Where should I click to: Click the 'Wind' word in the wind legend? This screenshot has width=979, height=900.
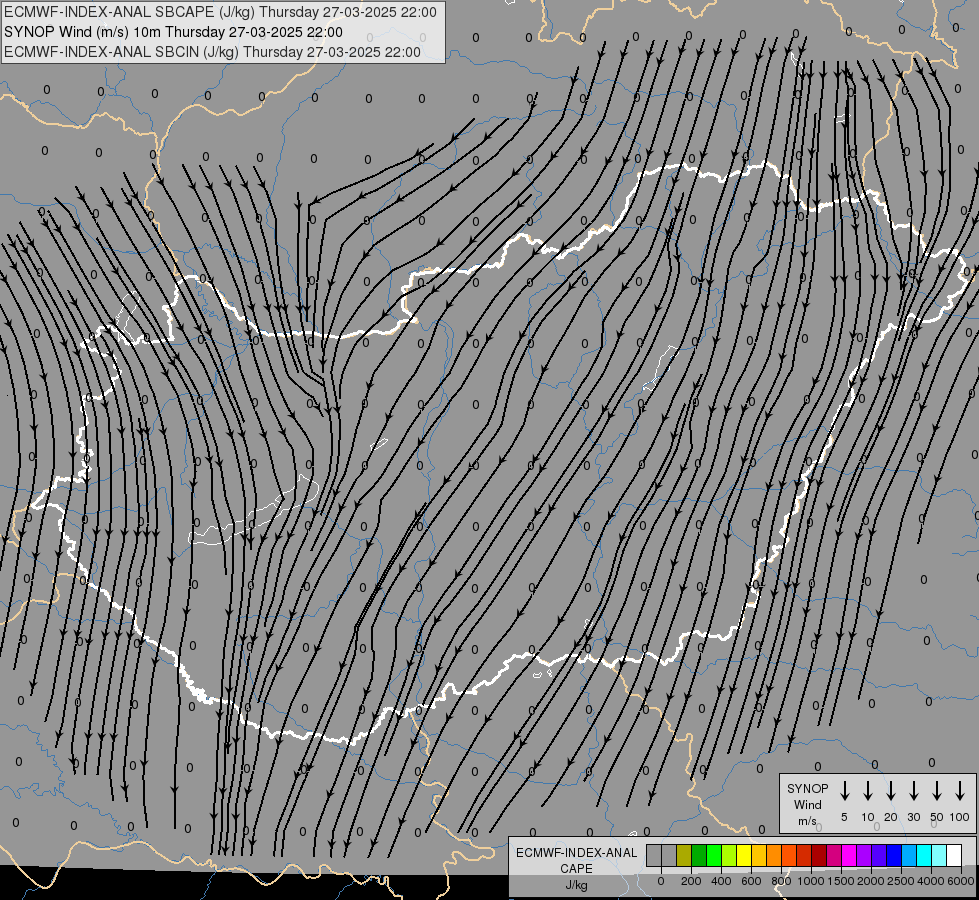[807, 804]
